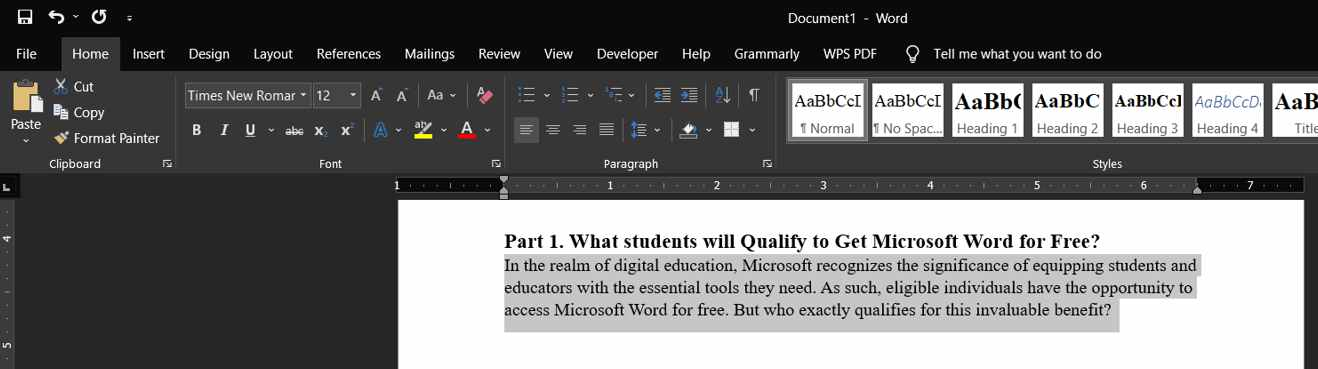Open the Grammarly tab

click(767, 54)
